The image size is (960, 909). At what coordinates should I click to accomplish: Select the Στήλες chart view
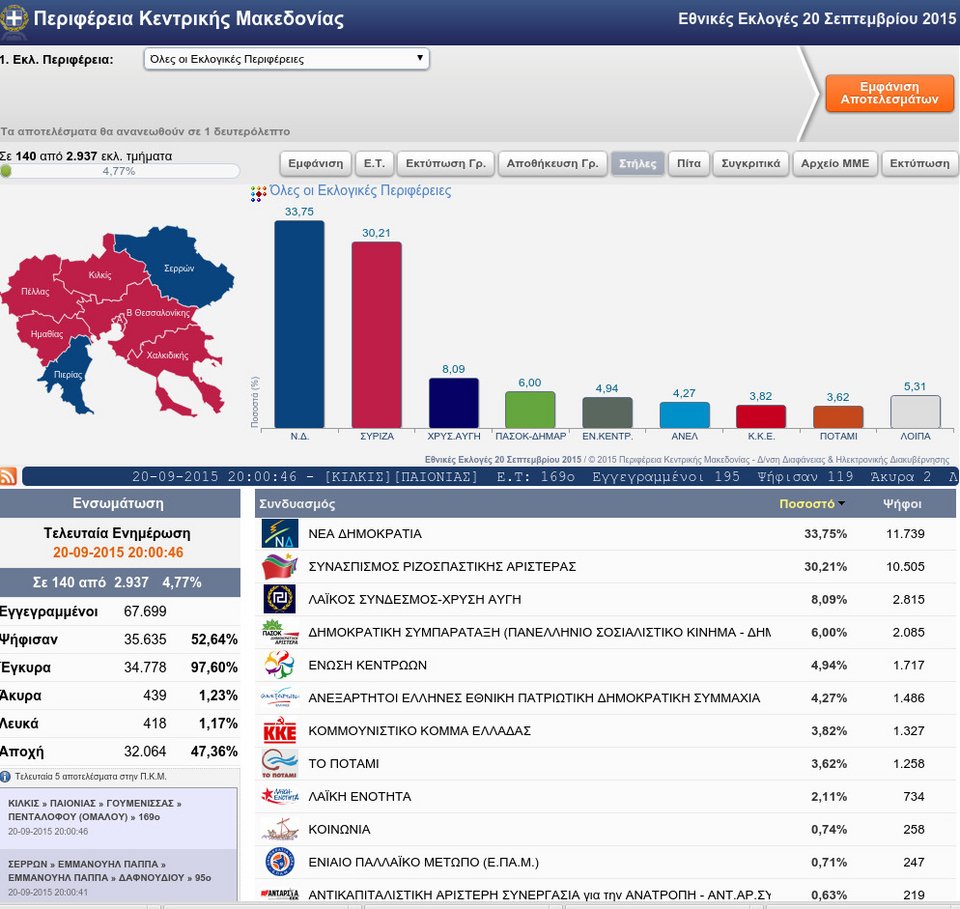pos(637,163)
